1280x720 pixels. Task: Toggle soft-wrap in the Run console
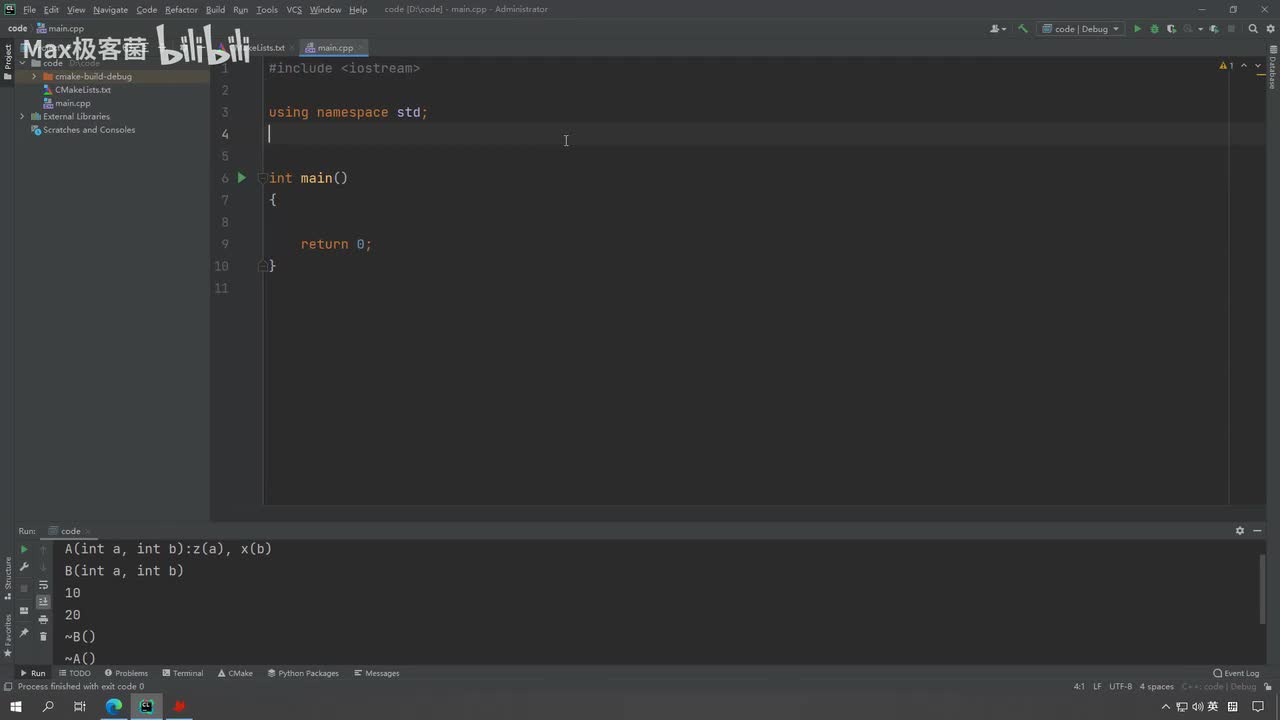coord(43,585)
